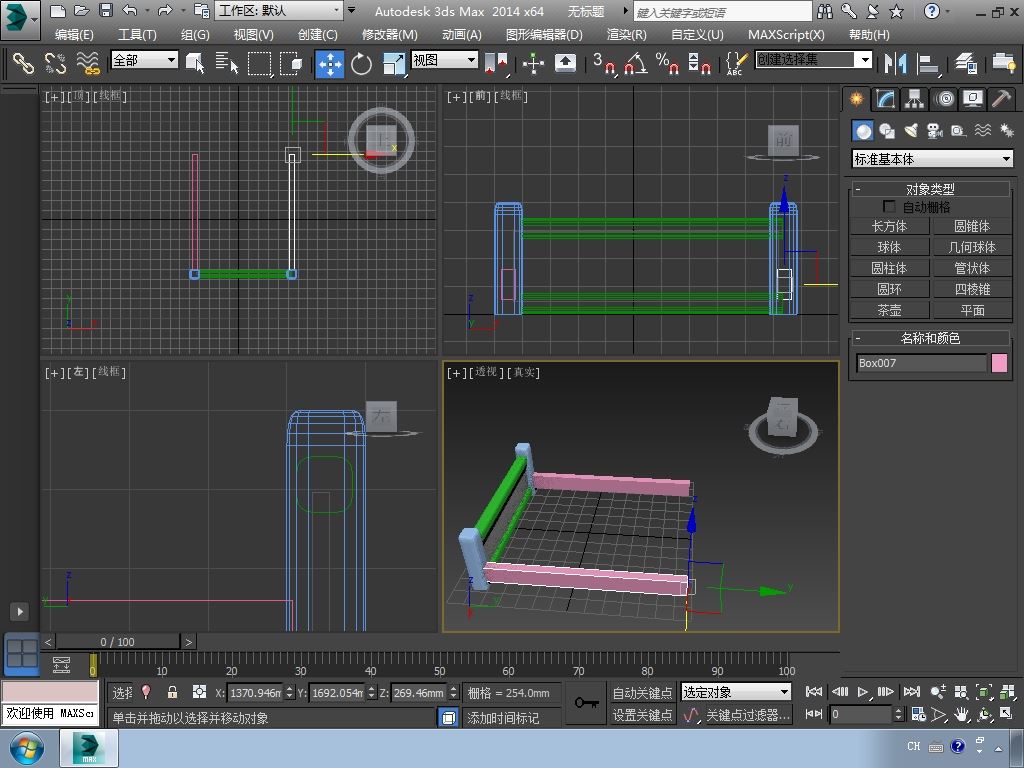The height and width of the screenshot is (768, 1024).
Task: Switch to Cameras creation category
Action: [x=935, y=131]
